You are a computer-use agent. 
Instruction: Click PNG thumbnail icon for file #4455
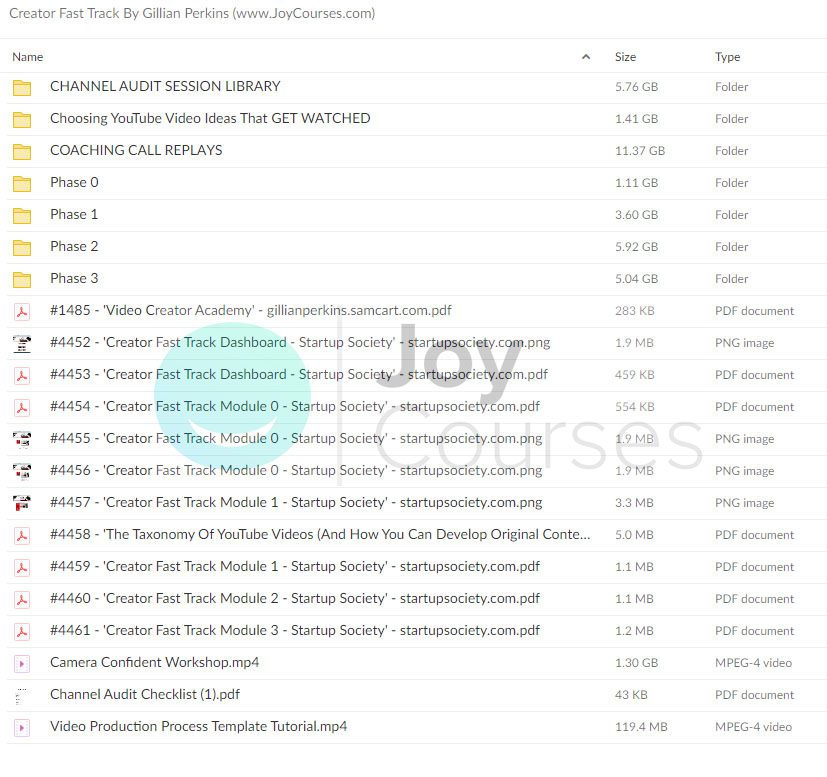pyautogui.click(x=22, y=439)
